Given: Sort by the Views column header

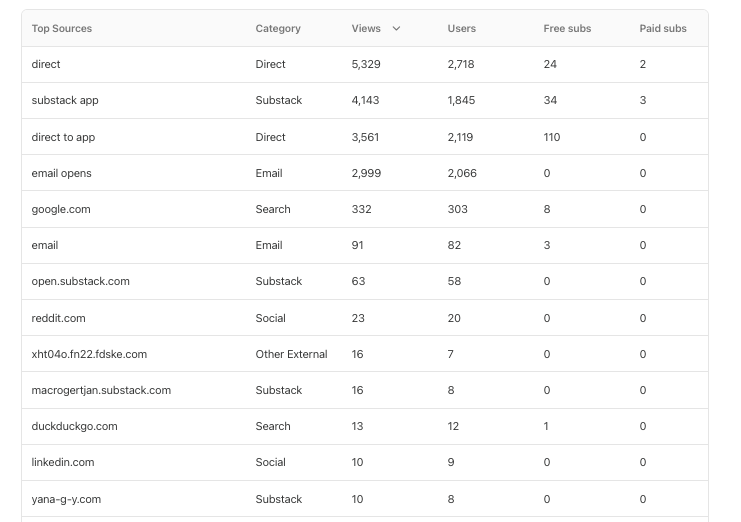Looking at the screenshot, I should coord(366,28).
